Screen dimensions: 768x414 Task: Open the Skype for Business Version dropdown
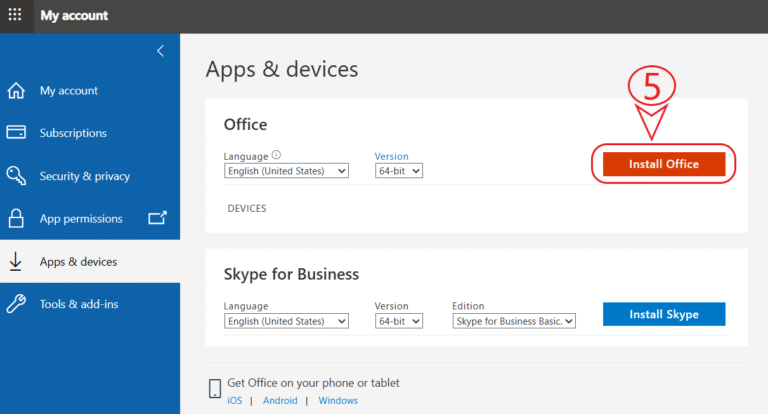[x=399, y=321]
